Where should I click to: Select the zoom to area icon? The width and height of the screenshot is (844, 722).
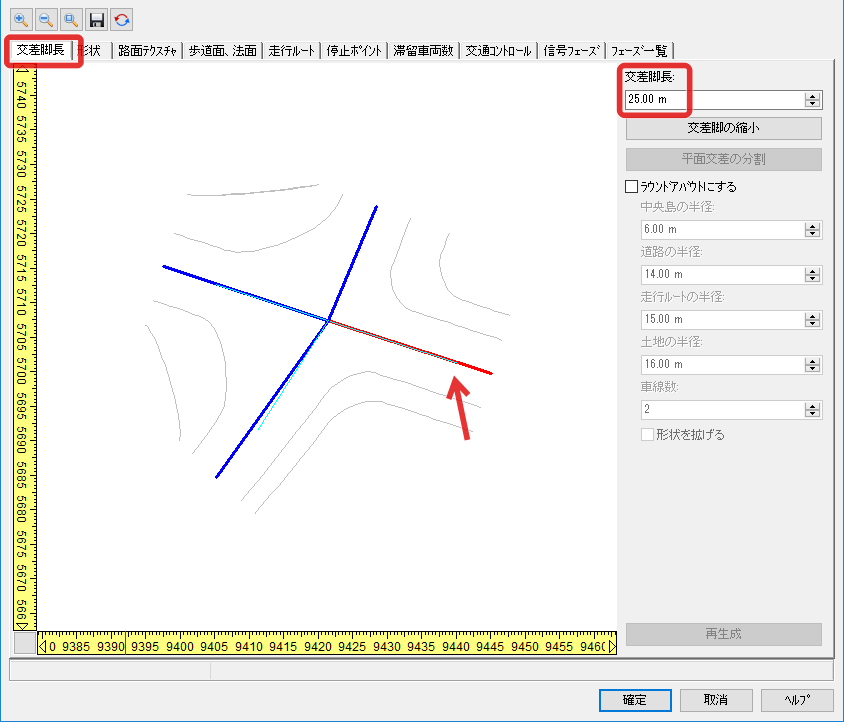pyautogui.click(x=71, y=20)
